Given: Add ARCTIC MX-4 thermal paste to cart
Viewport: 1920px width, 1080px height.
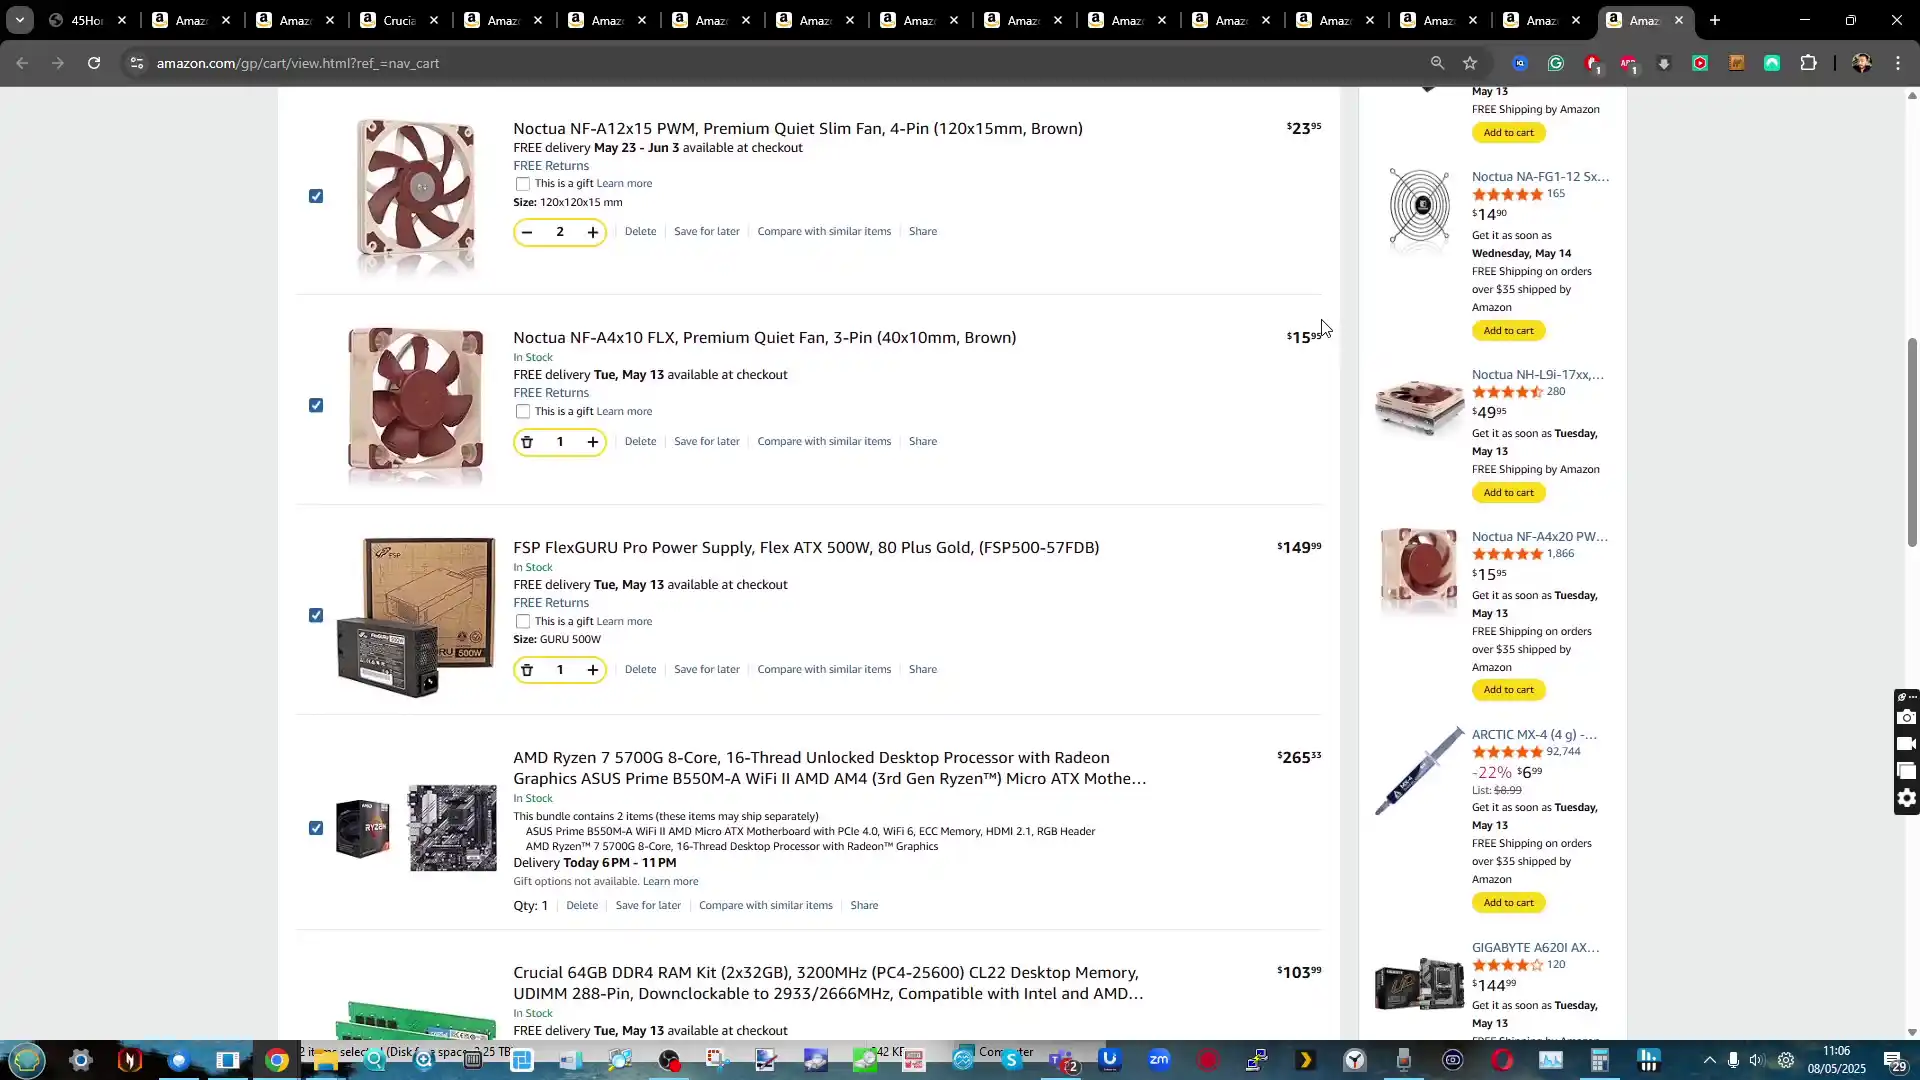Looking at the screenshot, I should click(1508, 903).
